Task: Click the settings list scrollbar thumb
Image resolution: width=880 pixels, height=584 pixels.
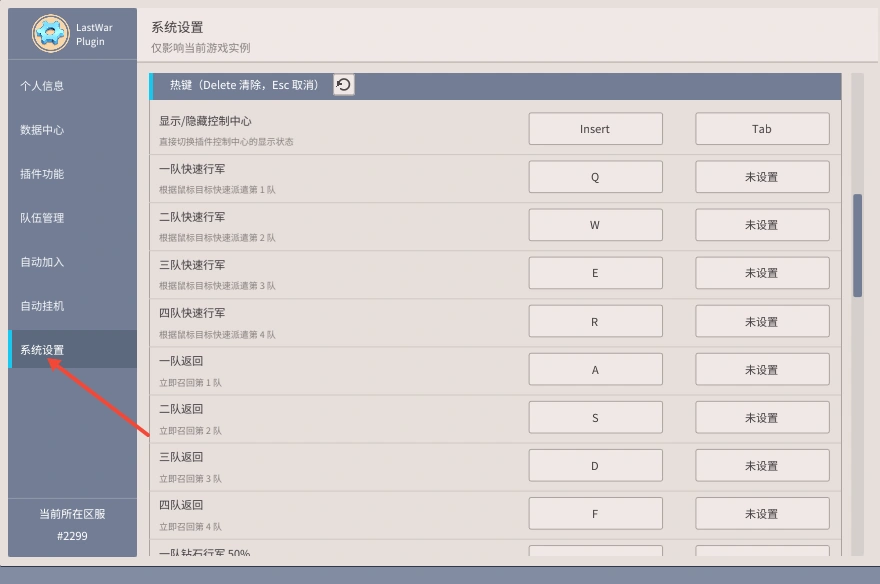Action: pyautogui.click(x=857, y=245)
